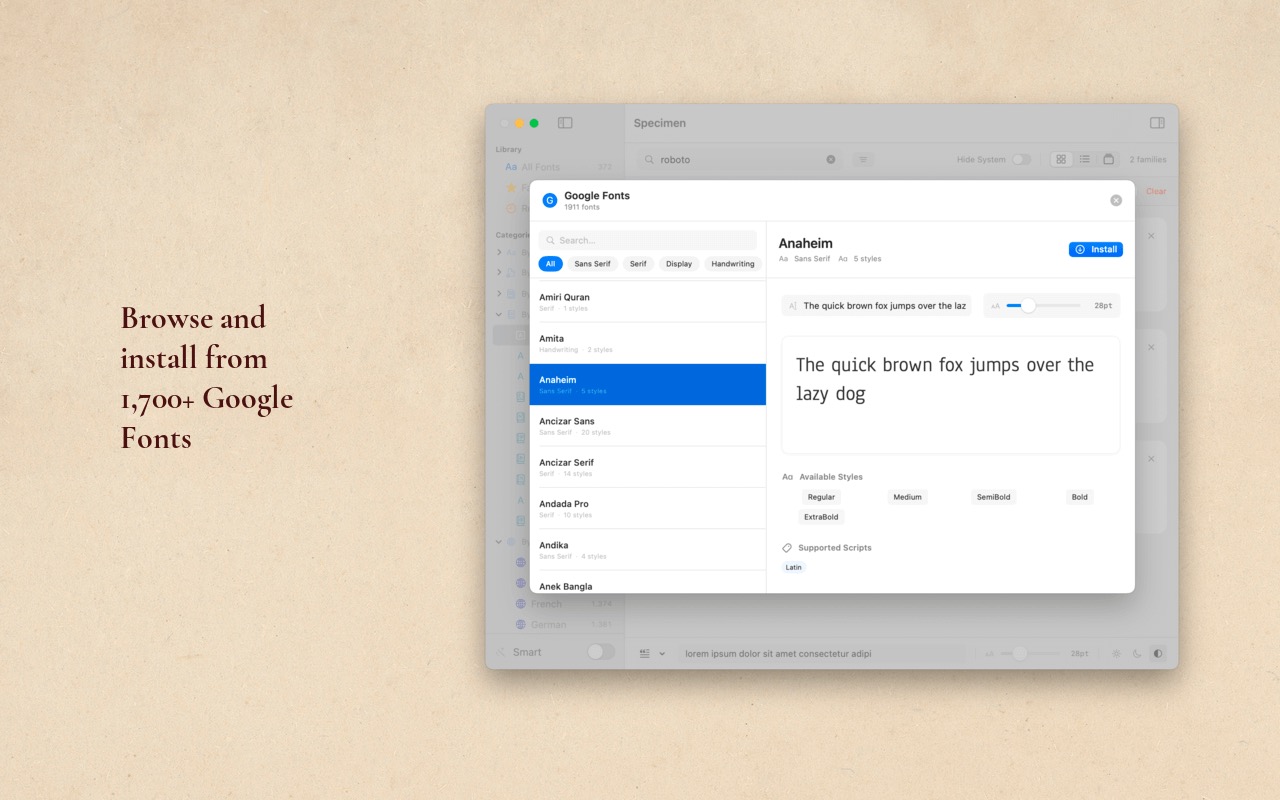This screenshot has height=800, width=1280.
Task: Click the globe icon beside German
Action: (520, 625)
